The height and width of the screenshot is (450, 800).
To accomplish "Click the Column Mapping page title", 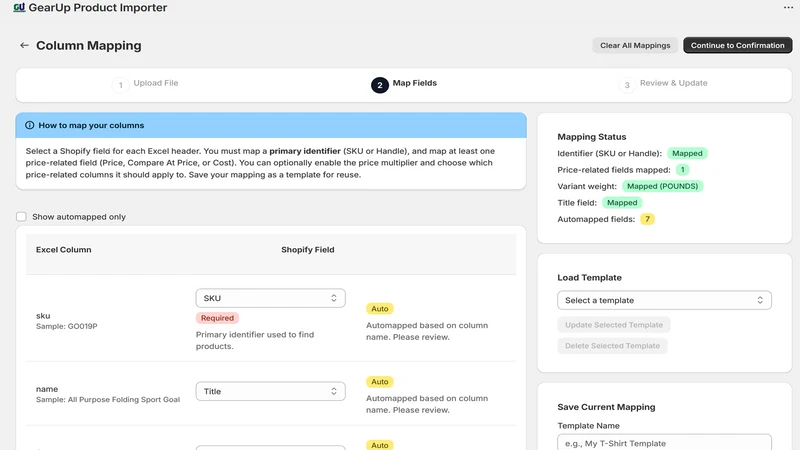I will (89, 45).
